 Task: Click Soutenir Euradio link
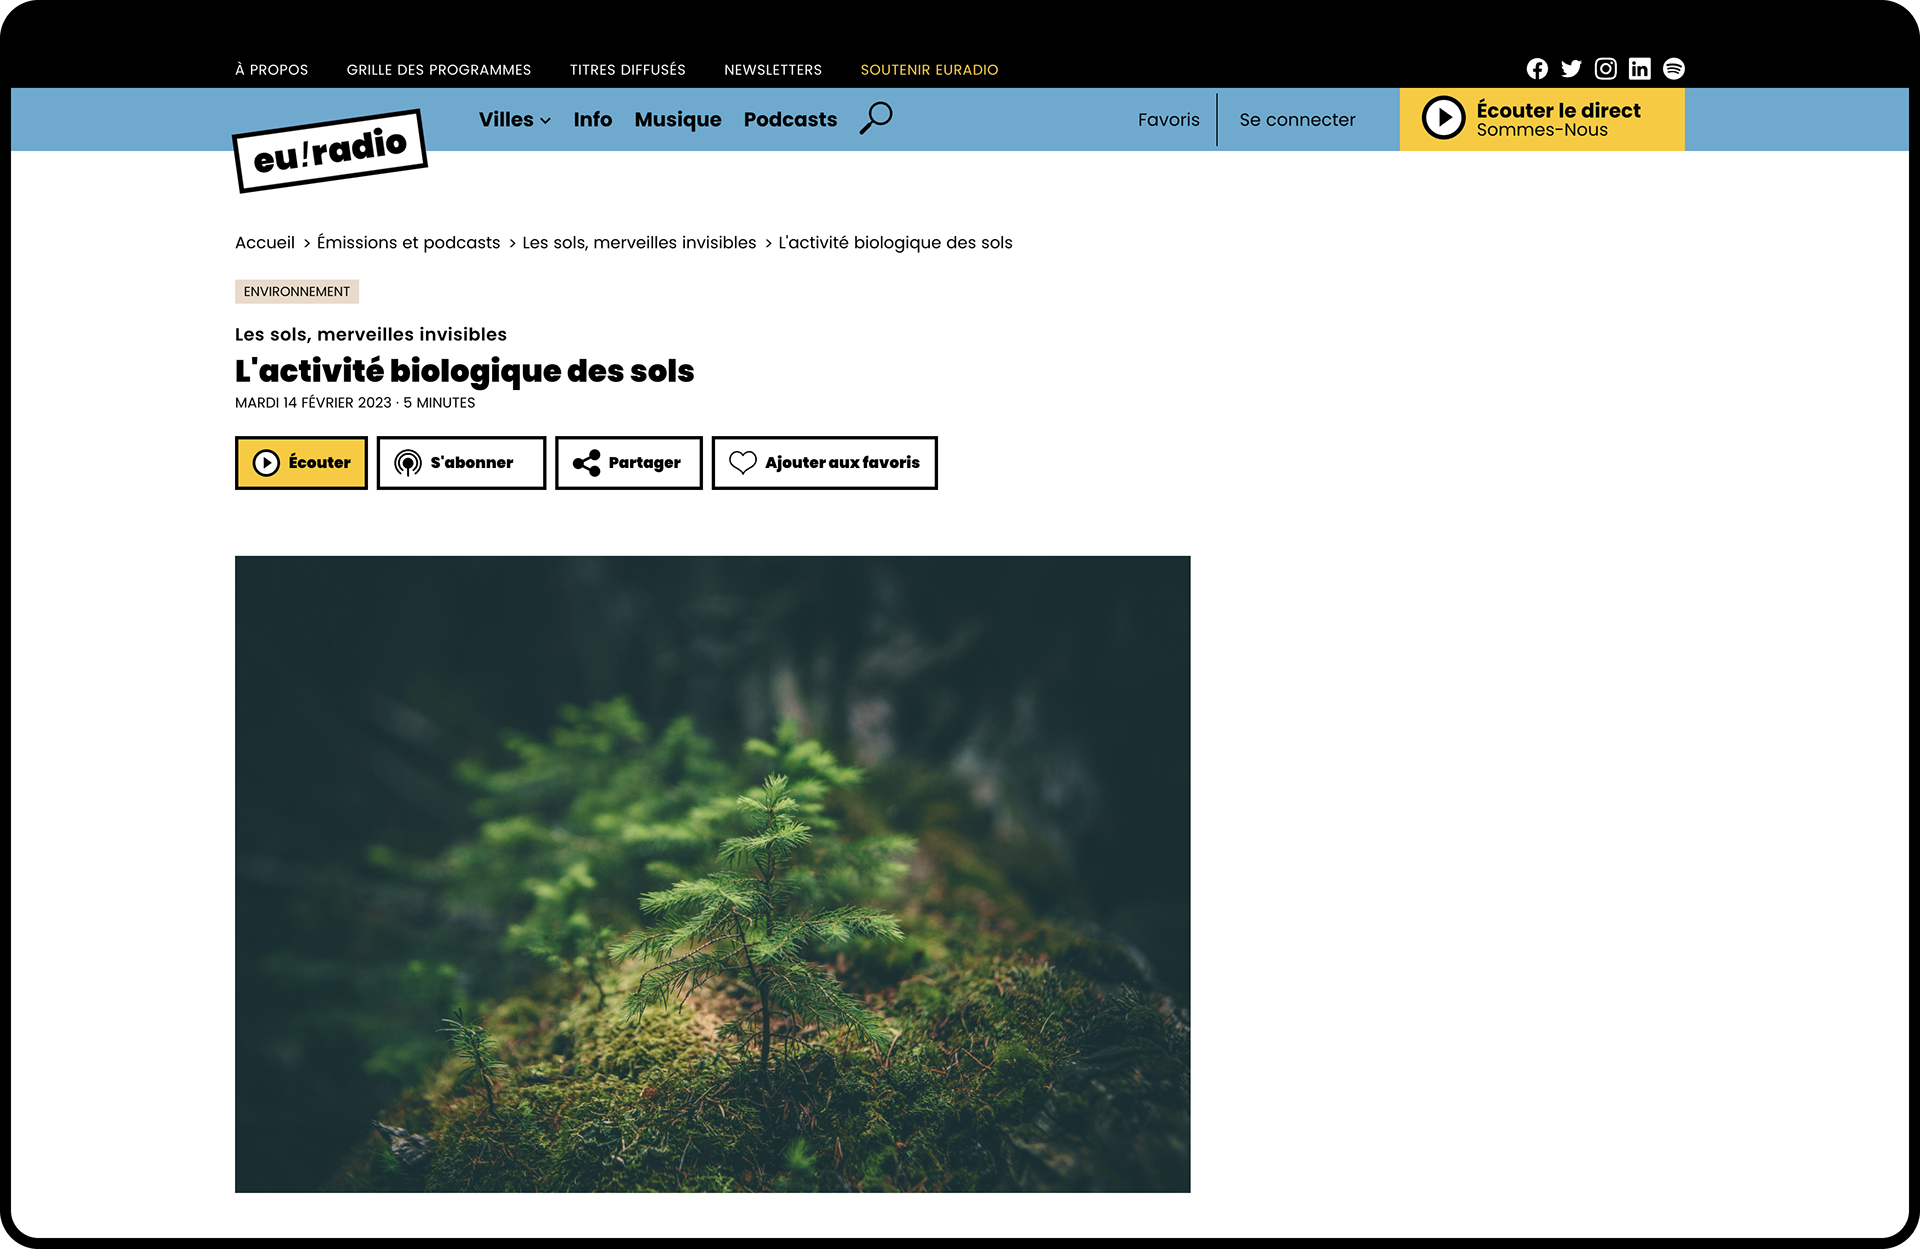[x=929, y=70]
